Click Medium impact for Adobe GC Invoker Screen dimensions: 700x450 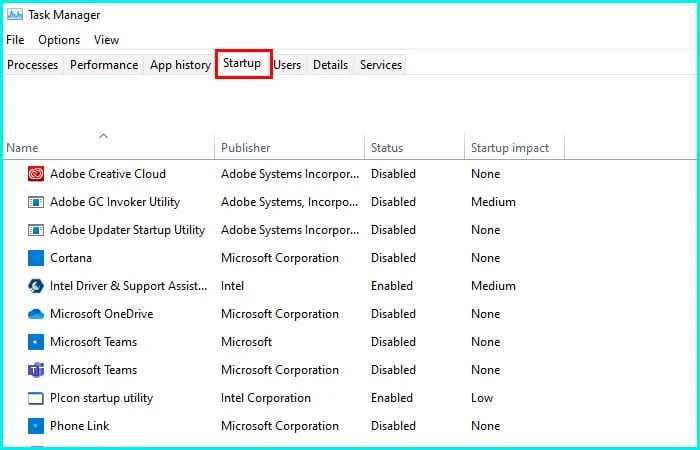coord(493,202)
